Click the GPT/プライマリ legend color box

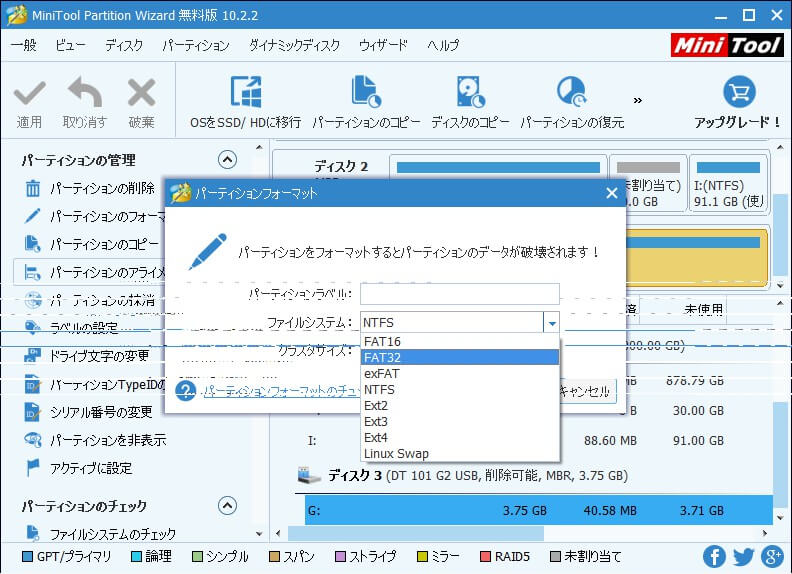pos(28,556)
